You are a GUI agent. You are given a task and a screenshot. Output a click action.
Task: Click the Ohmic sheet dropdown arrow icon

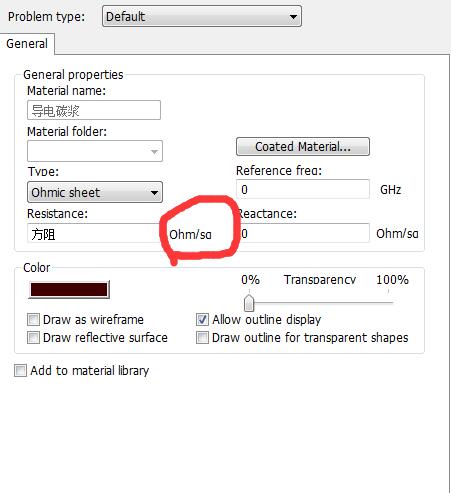[154, 193]
